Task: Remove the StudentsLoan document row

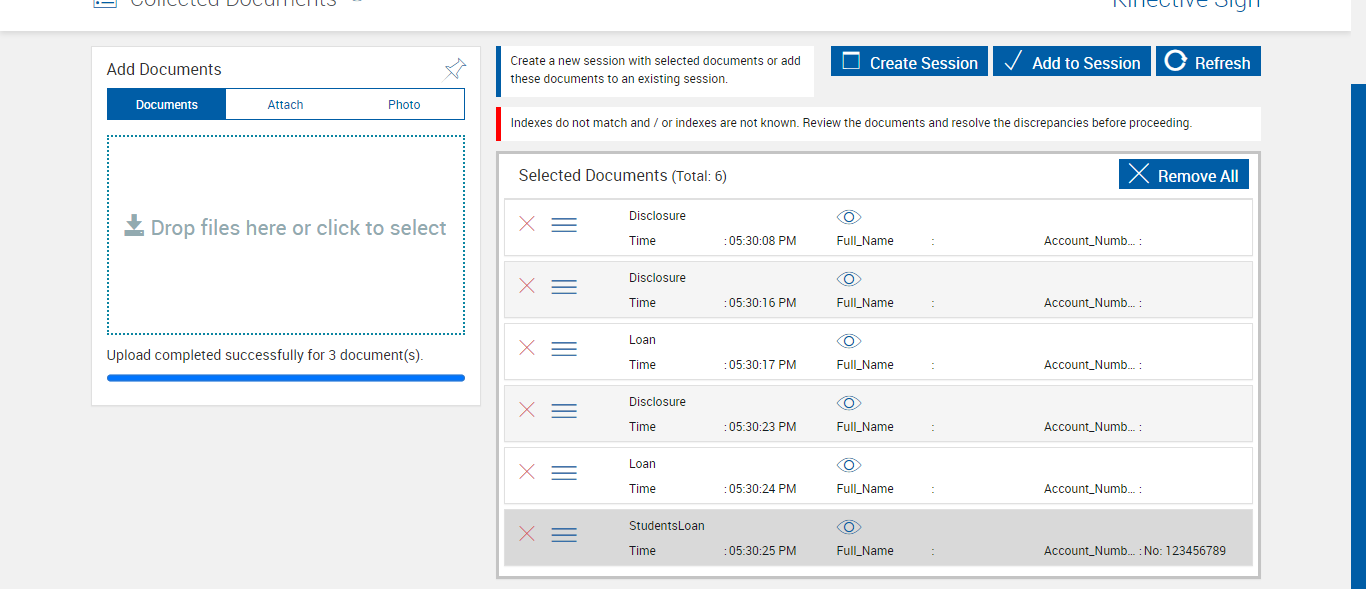Action: pos(527,534)
